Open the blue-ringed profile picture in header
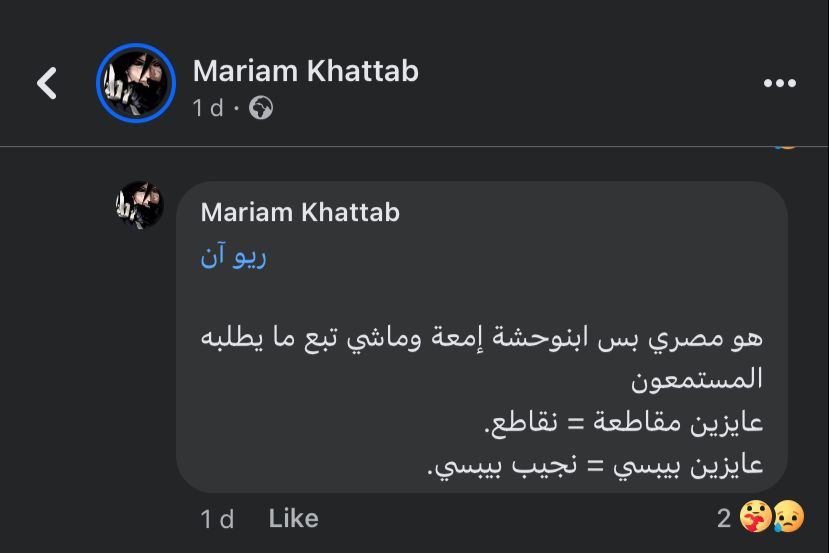 [136, 83]
